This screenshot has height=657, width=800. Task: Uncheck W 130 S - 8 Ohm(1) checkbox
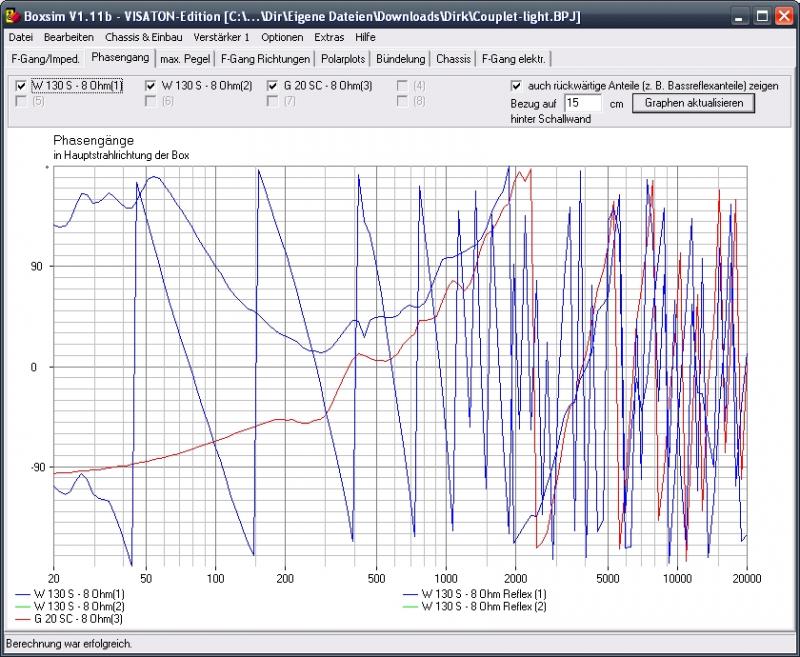[21, 86]
